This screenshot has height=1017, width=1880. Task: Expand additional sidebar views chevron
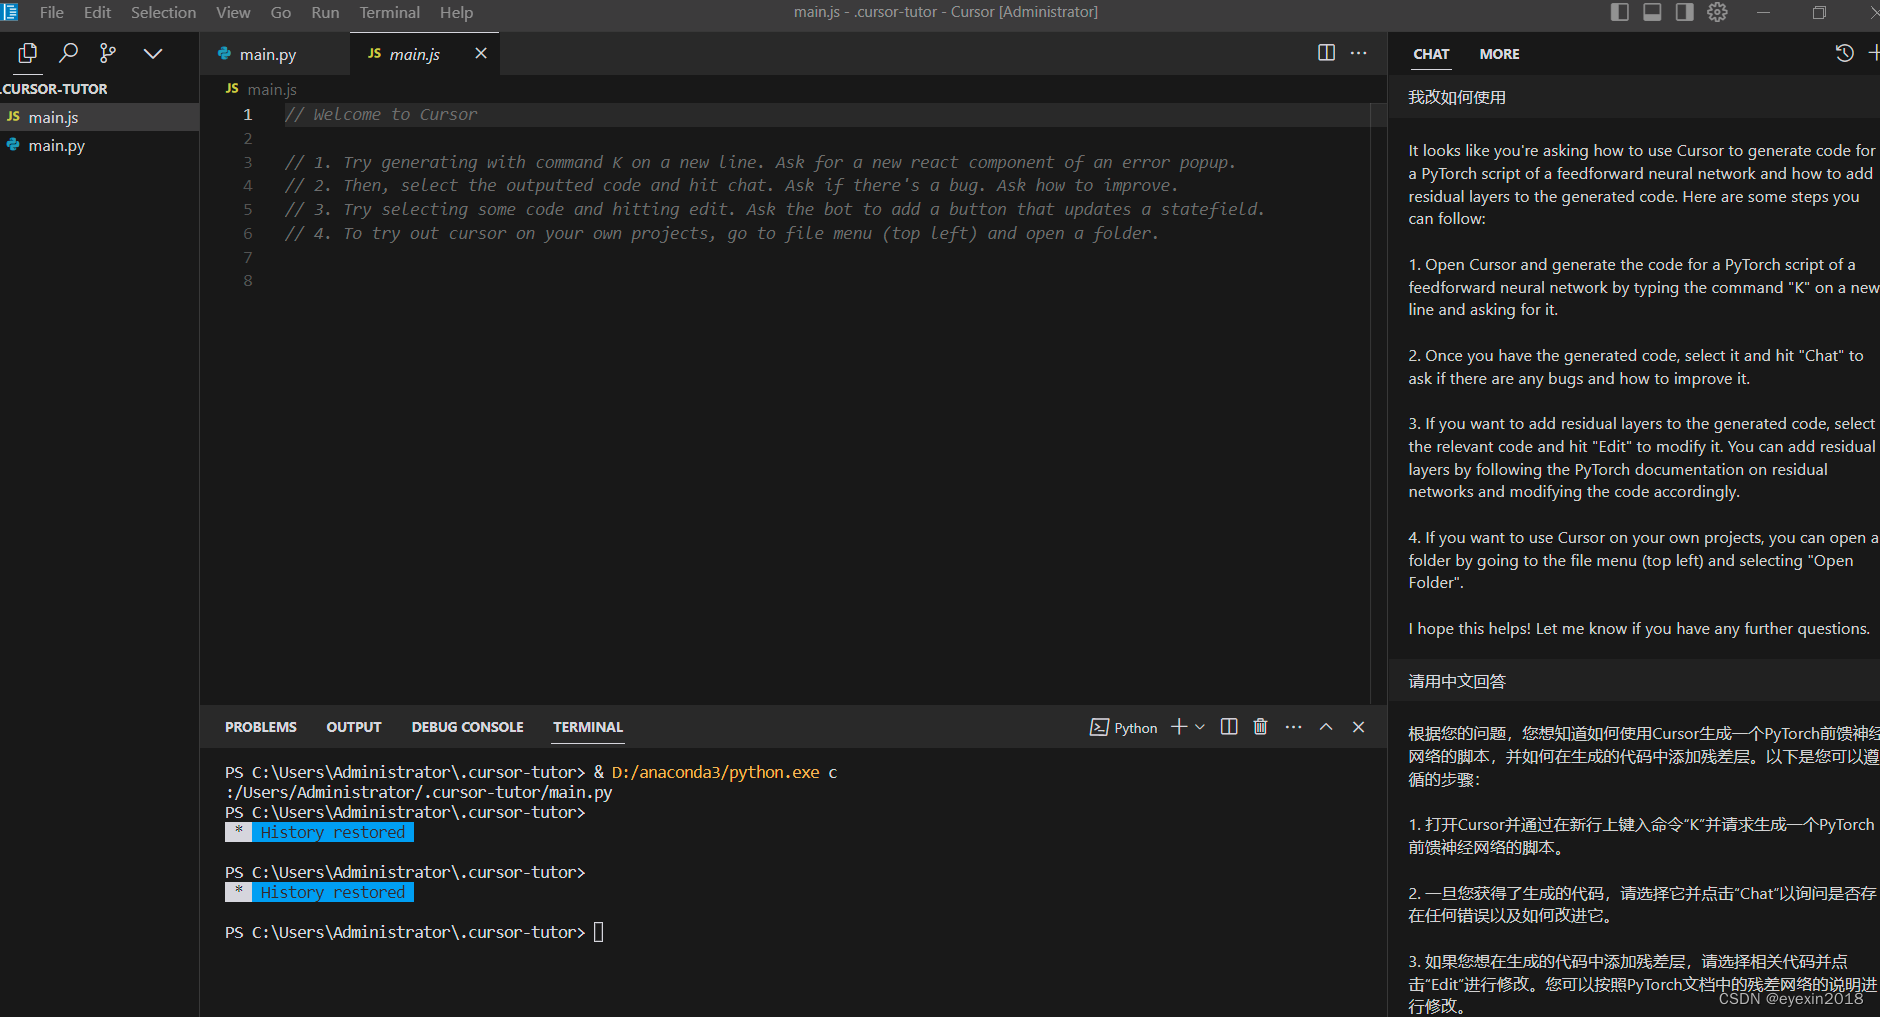pyautogui.click(x=153, y=53)
